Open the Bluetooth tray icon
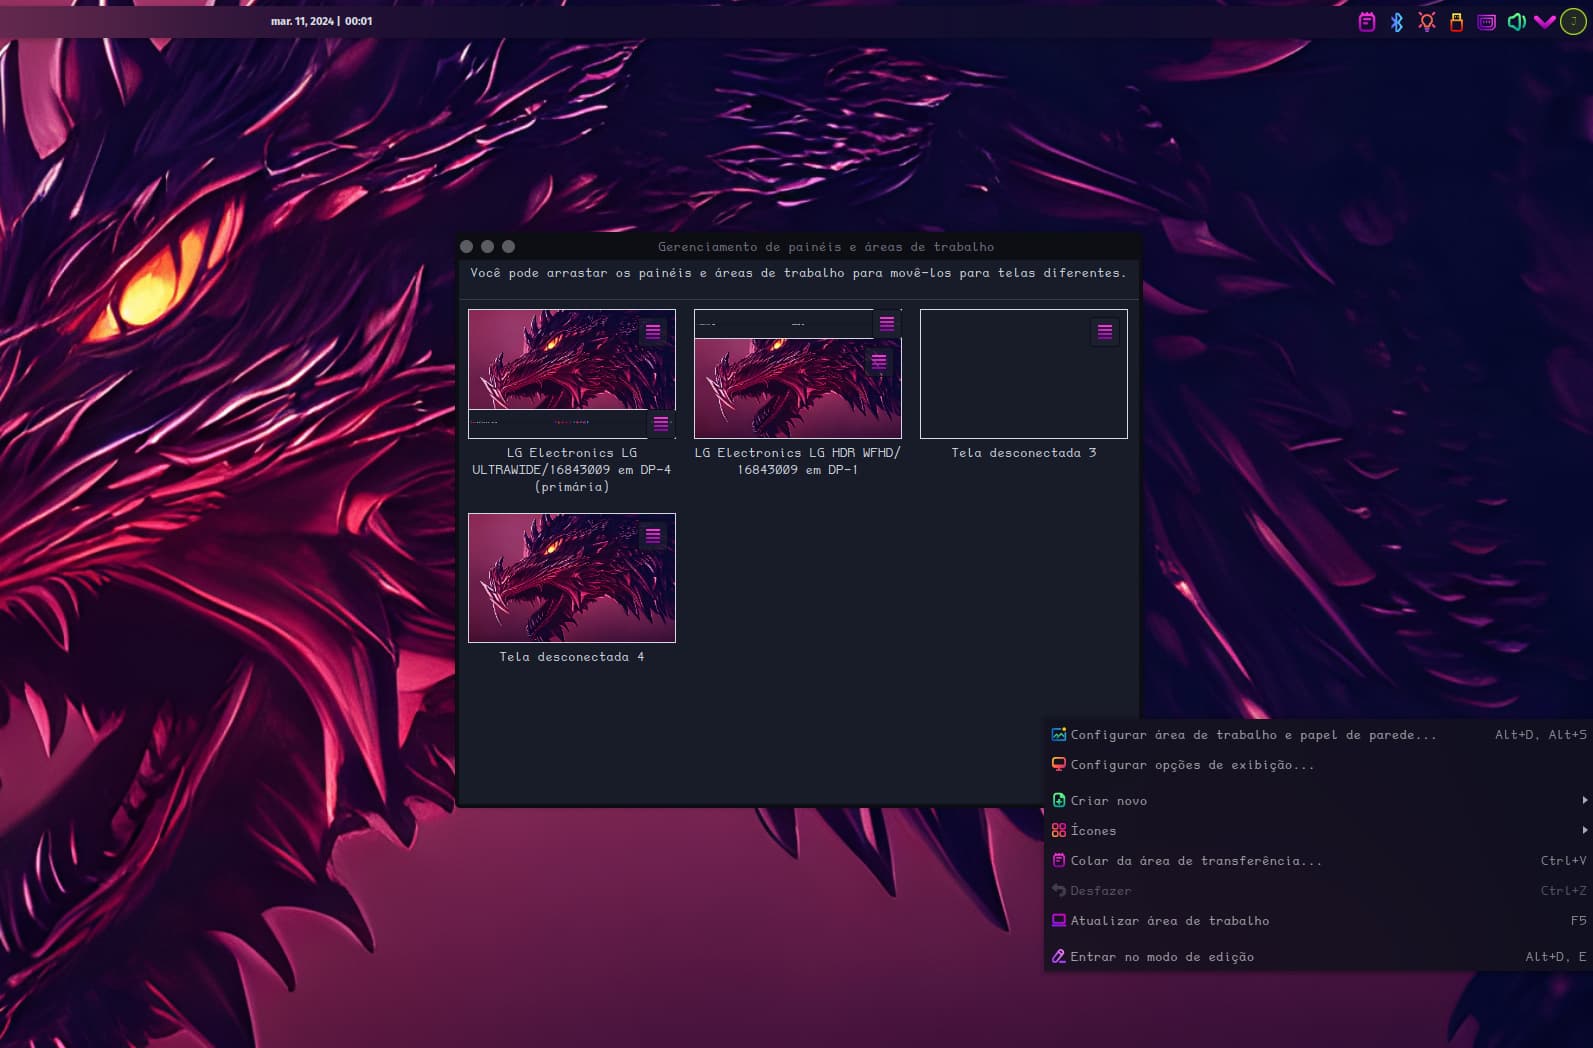This screenshot has height=1048, width=1593. pos(1397,22)
